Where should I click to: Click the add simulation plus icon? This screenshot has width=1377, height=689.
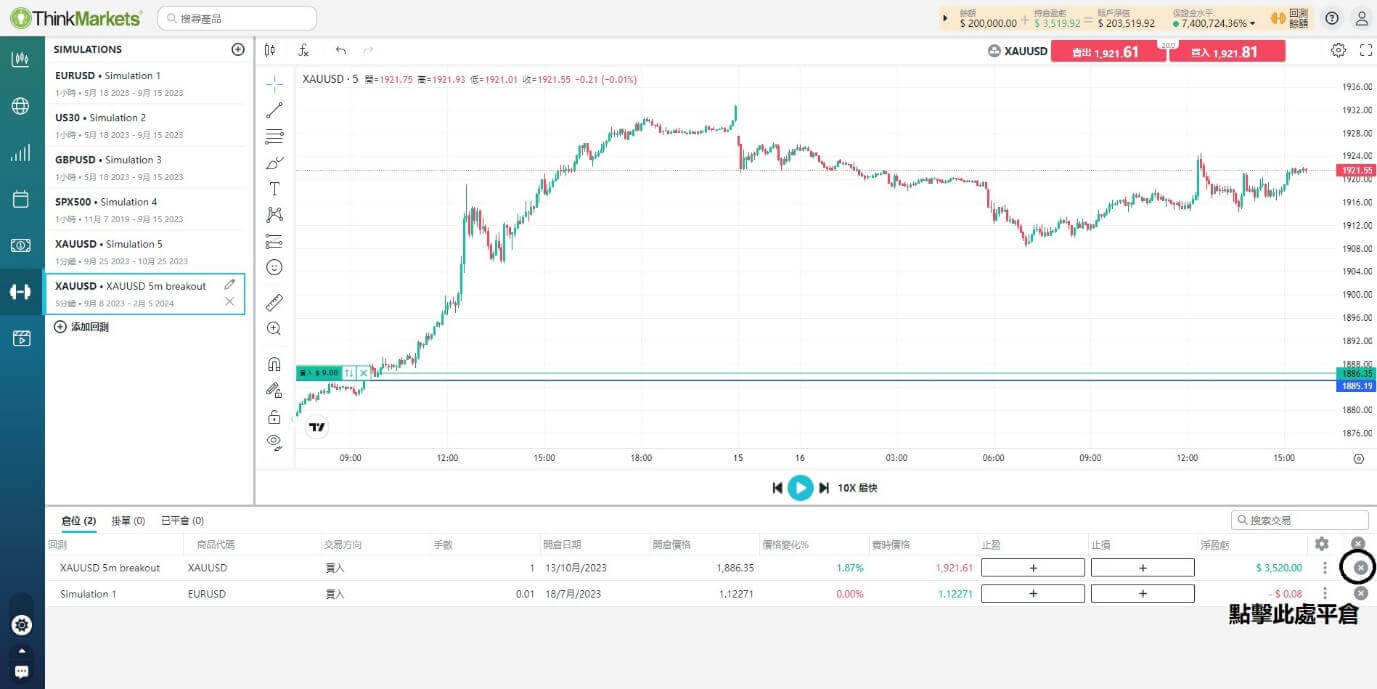(x=237, y=49)
